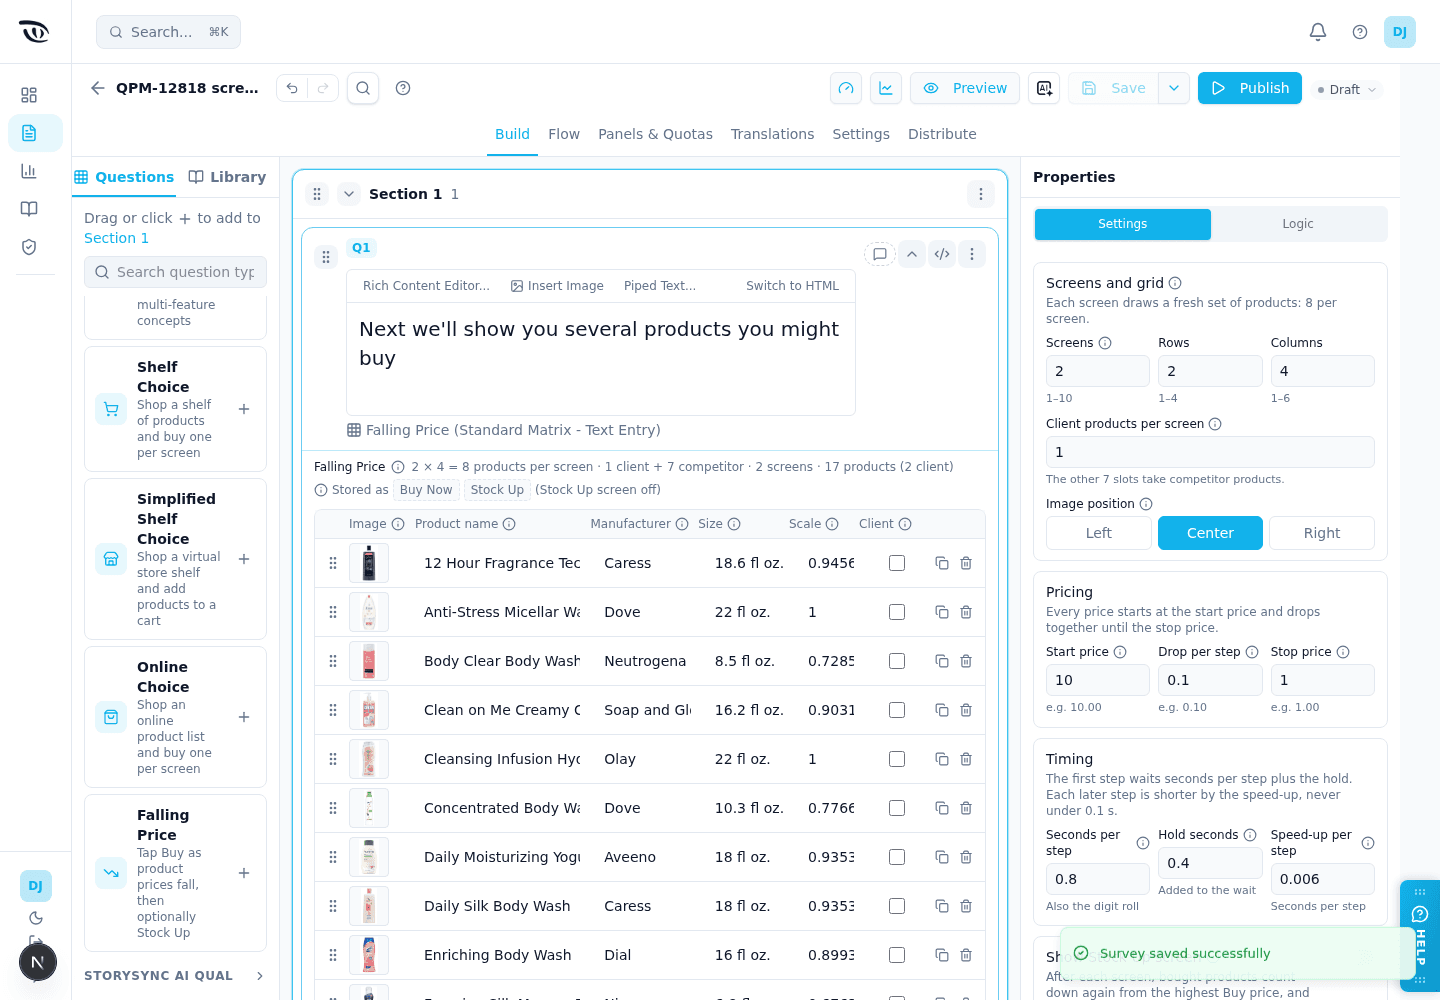Add Falling Price question with plus
Image resolution: width=1440 pixels, height=1000 pixels.
tap(244, 873)
